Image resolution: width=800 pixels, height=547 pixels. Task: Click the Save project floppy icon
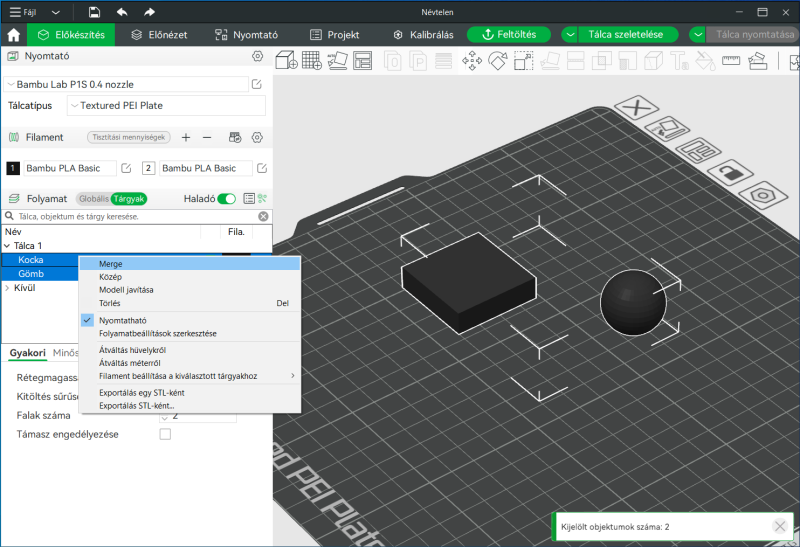(x=94, y=12)
